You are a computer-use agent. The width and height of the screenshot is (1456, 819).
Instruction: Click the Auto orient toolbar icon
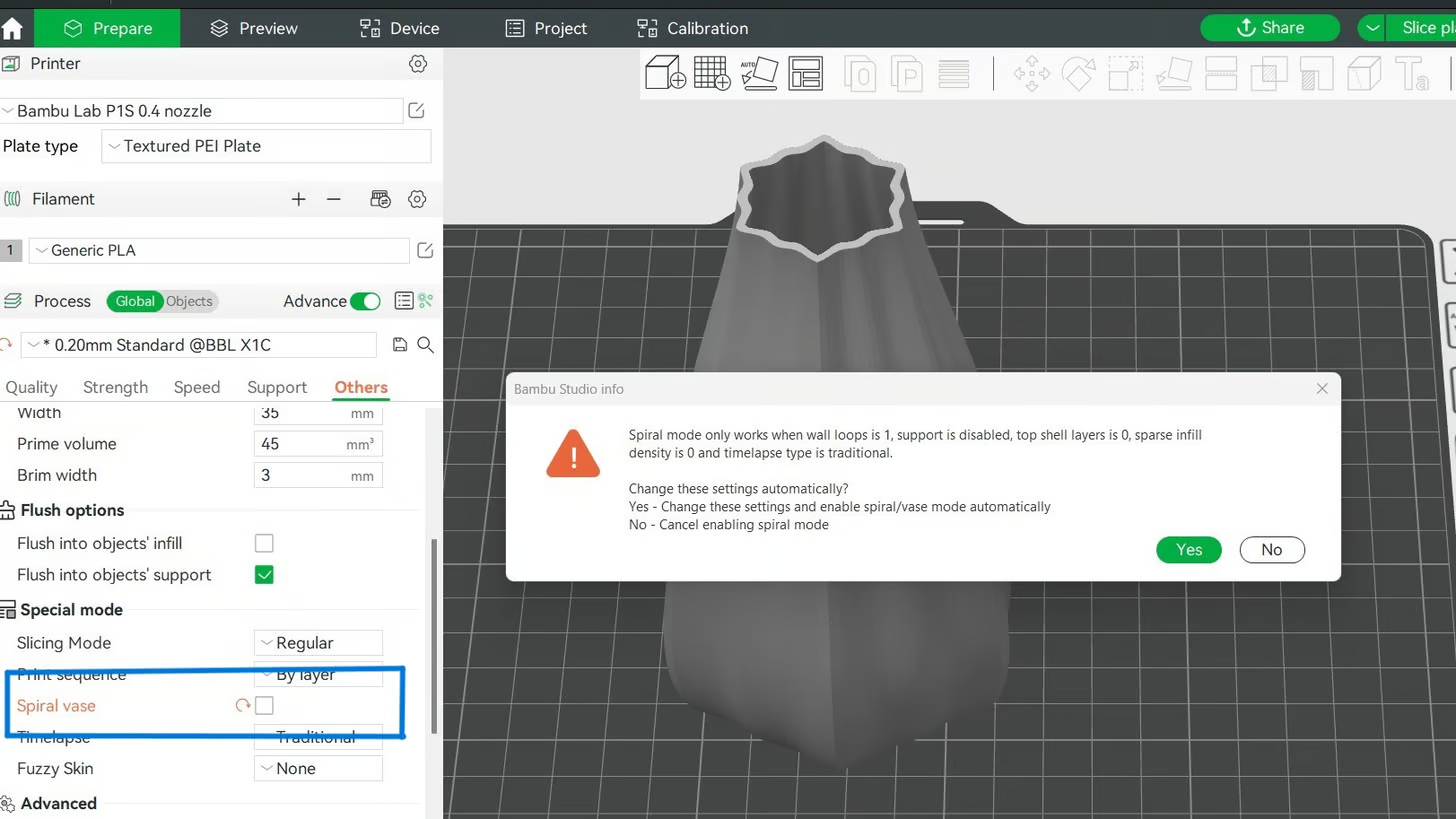pos(758,74)
